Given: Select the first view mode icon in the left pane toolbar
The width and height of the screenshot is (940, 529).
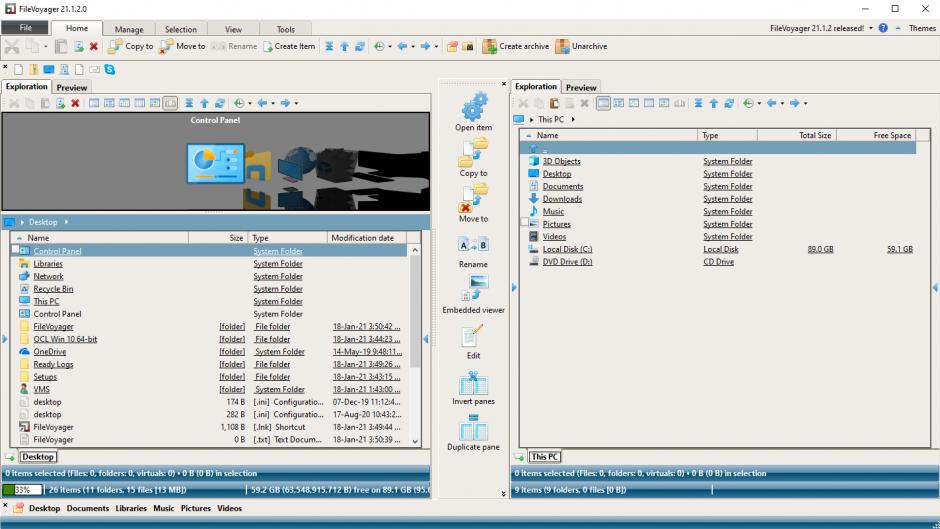Looking at the screenshot, I should tap(94, 103).
